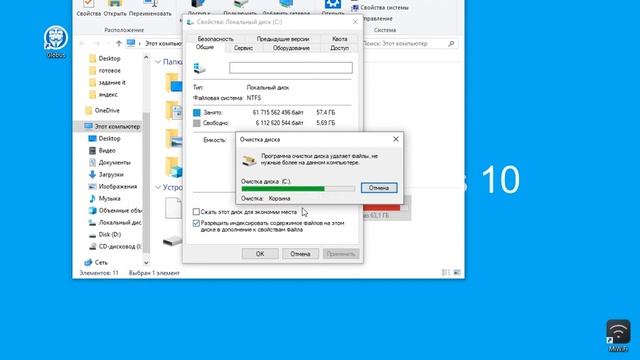
Task: Select the drive icon below Устройства
Action: click(x=172, y=241)
